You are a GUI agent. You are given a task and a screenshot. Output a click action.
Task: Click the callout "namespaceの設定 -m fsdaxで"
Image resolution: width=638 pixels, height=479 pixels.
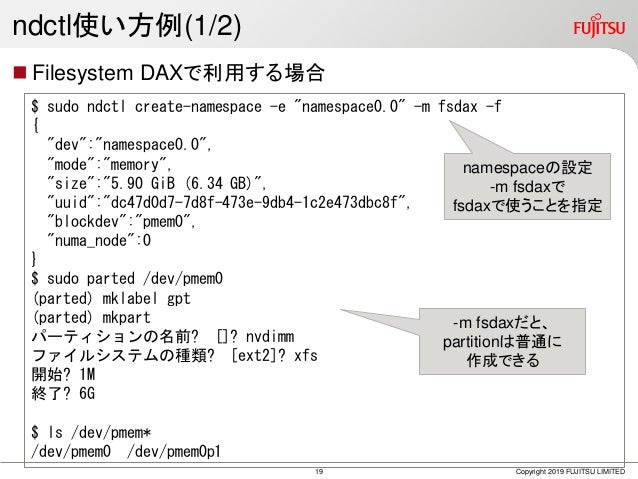pos(527,186)
